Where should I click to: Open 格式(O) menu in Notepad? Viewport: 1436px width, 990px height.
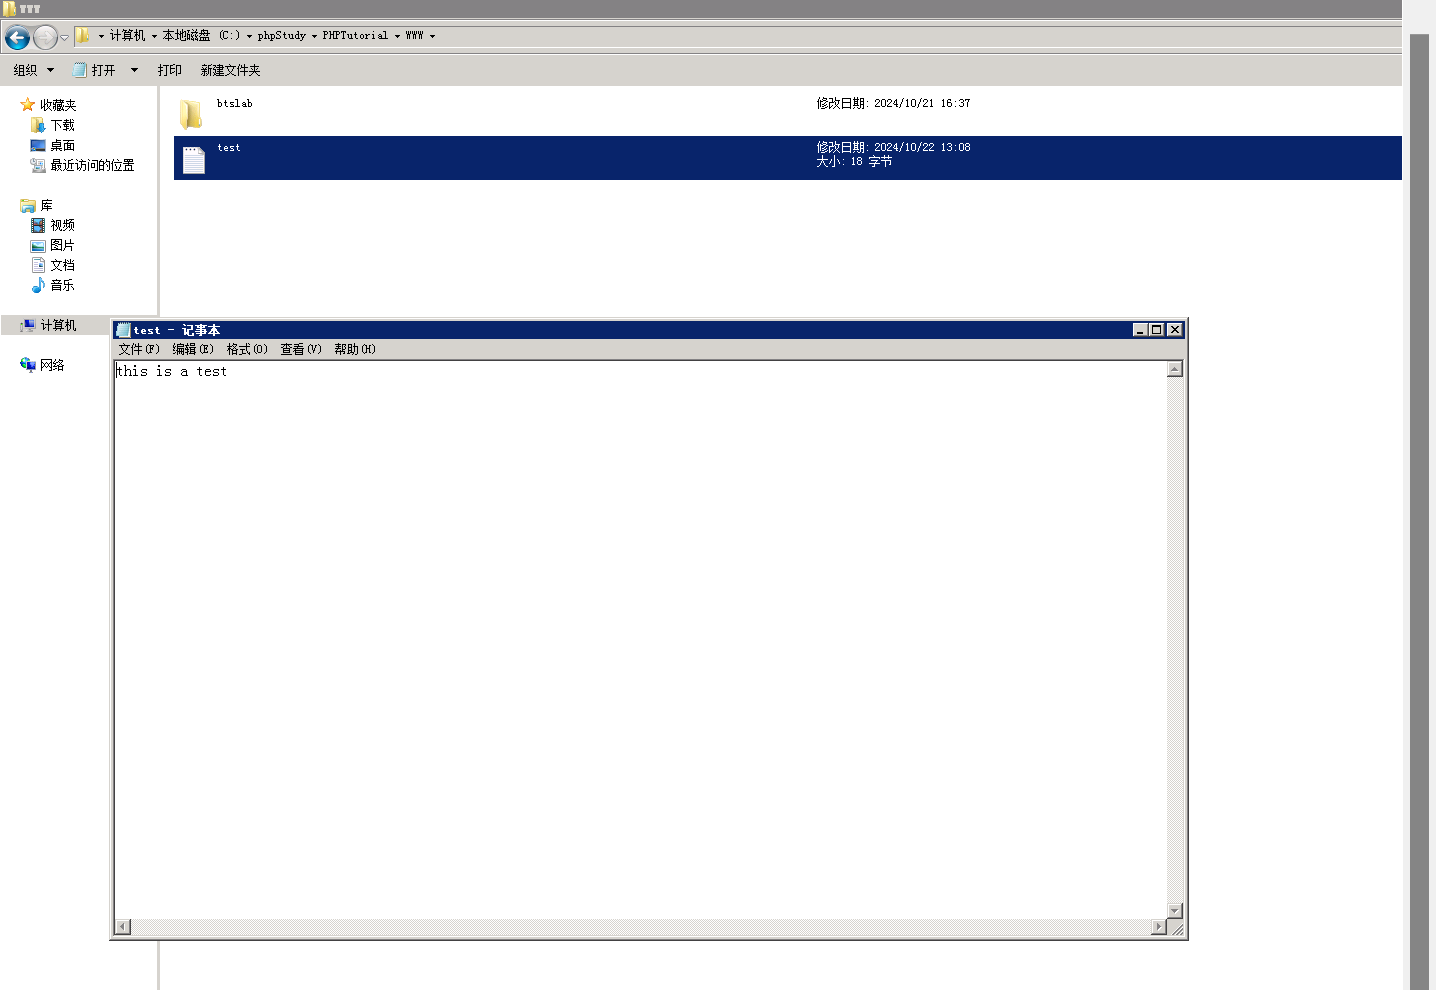tap(247, 349)
